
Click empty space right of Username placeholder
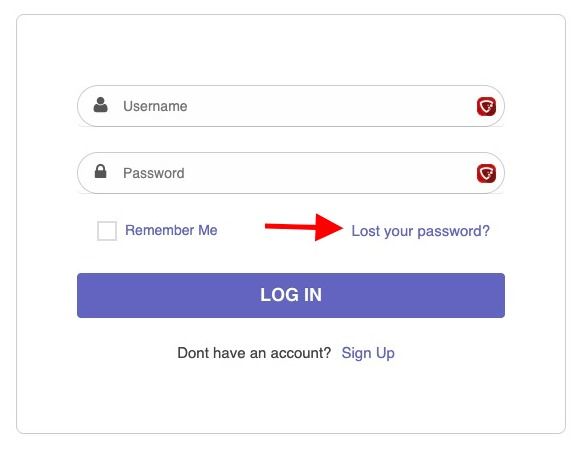pos(330,106)
